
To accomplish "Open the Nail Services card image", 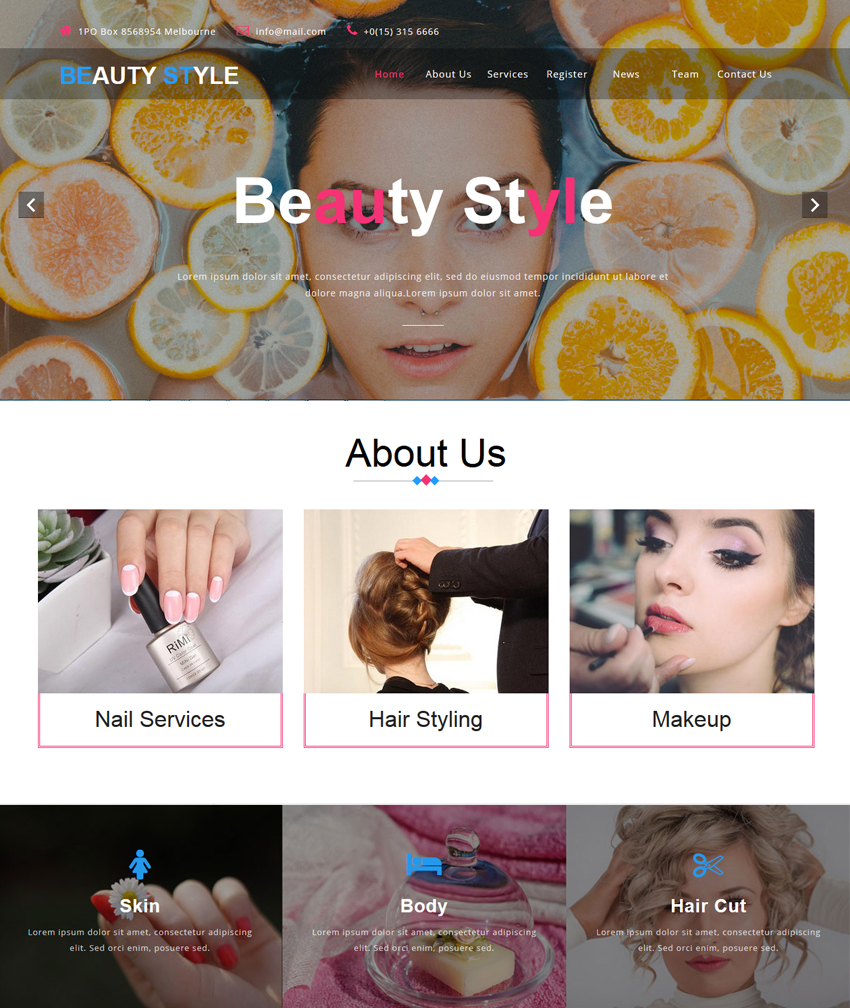I will click(x=160, y=601).
